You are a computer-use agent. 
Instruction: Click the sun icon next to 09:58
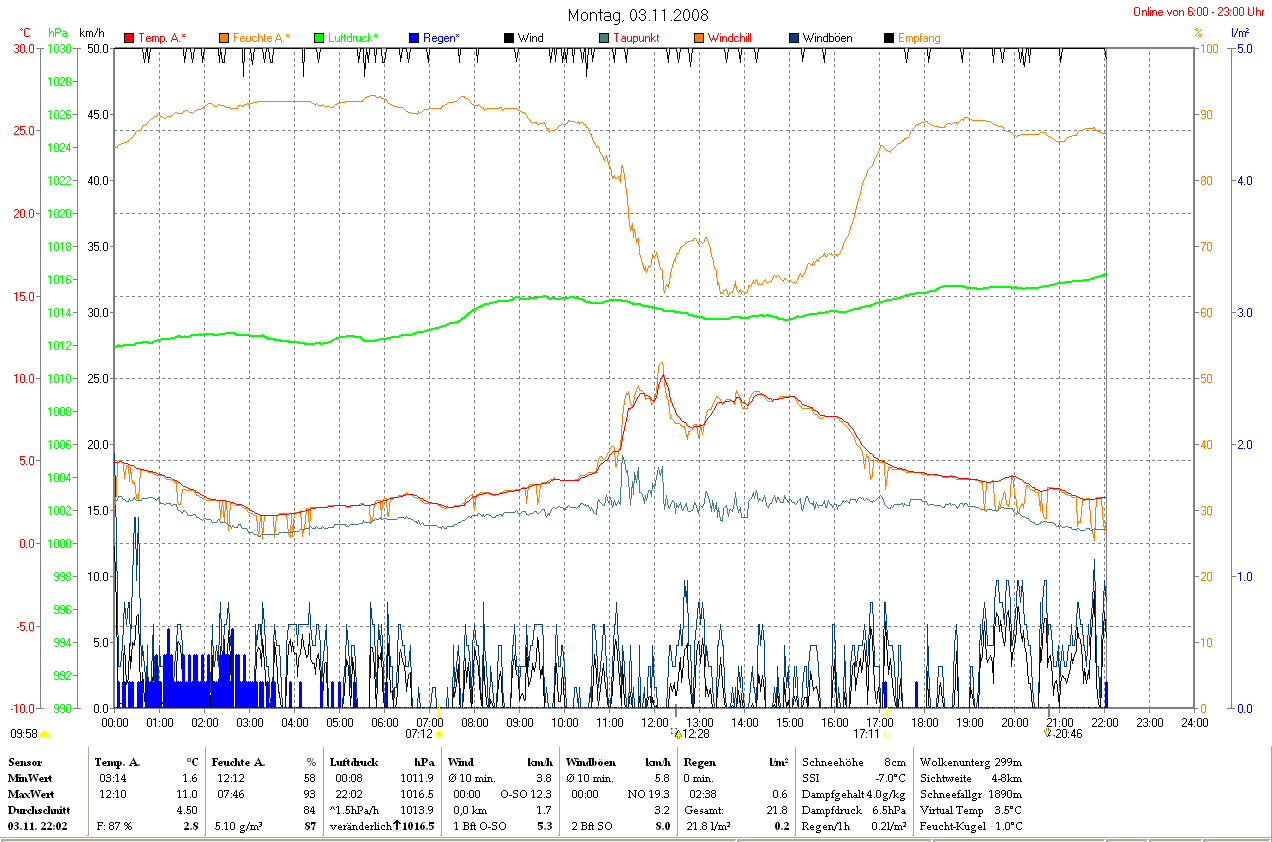click(x=44, y=734)
